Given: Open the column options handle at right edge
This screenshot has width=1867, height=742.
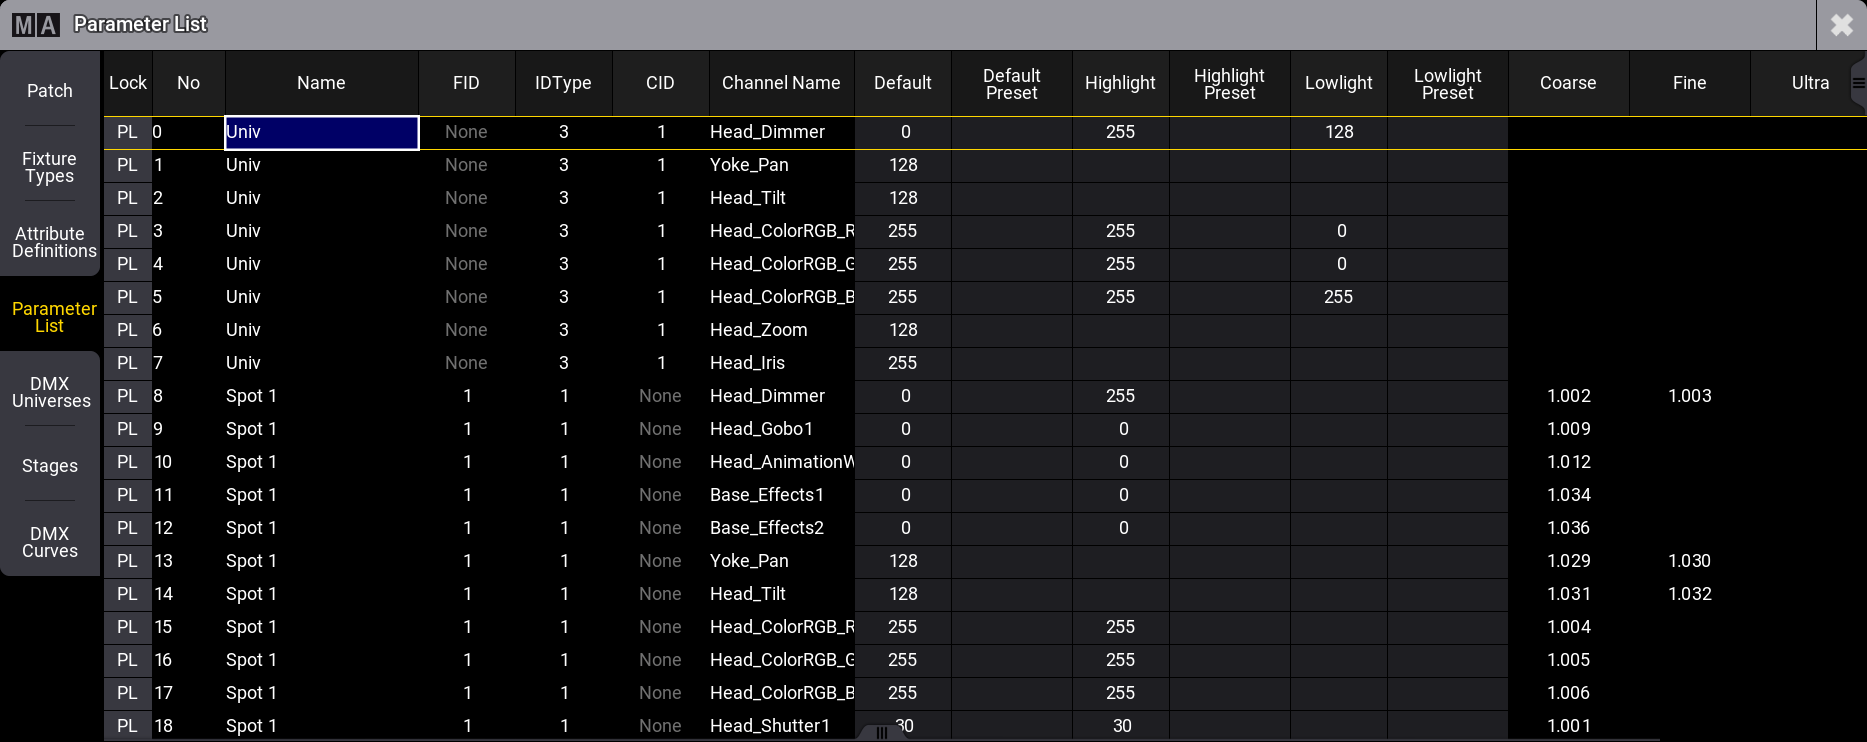Looking at the screenshot, I should [1858, 83].
